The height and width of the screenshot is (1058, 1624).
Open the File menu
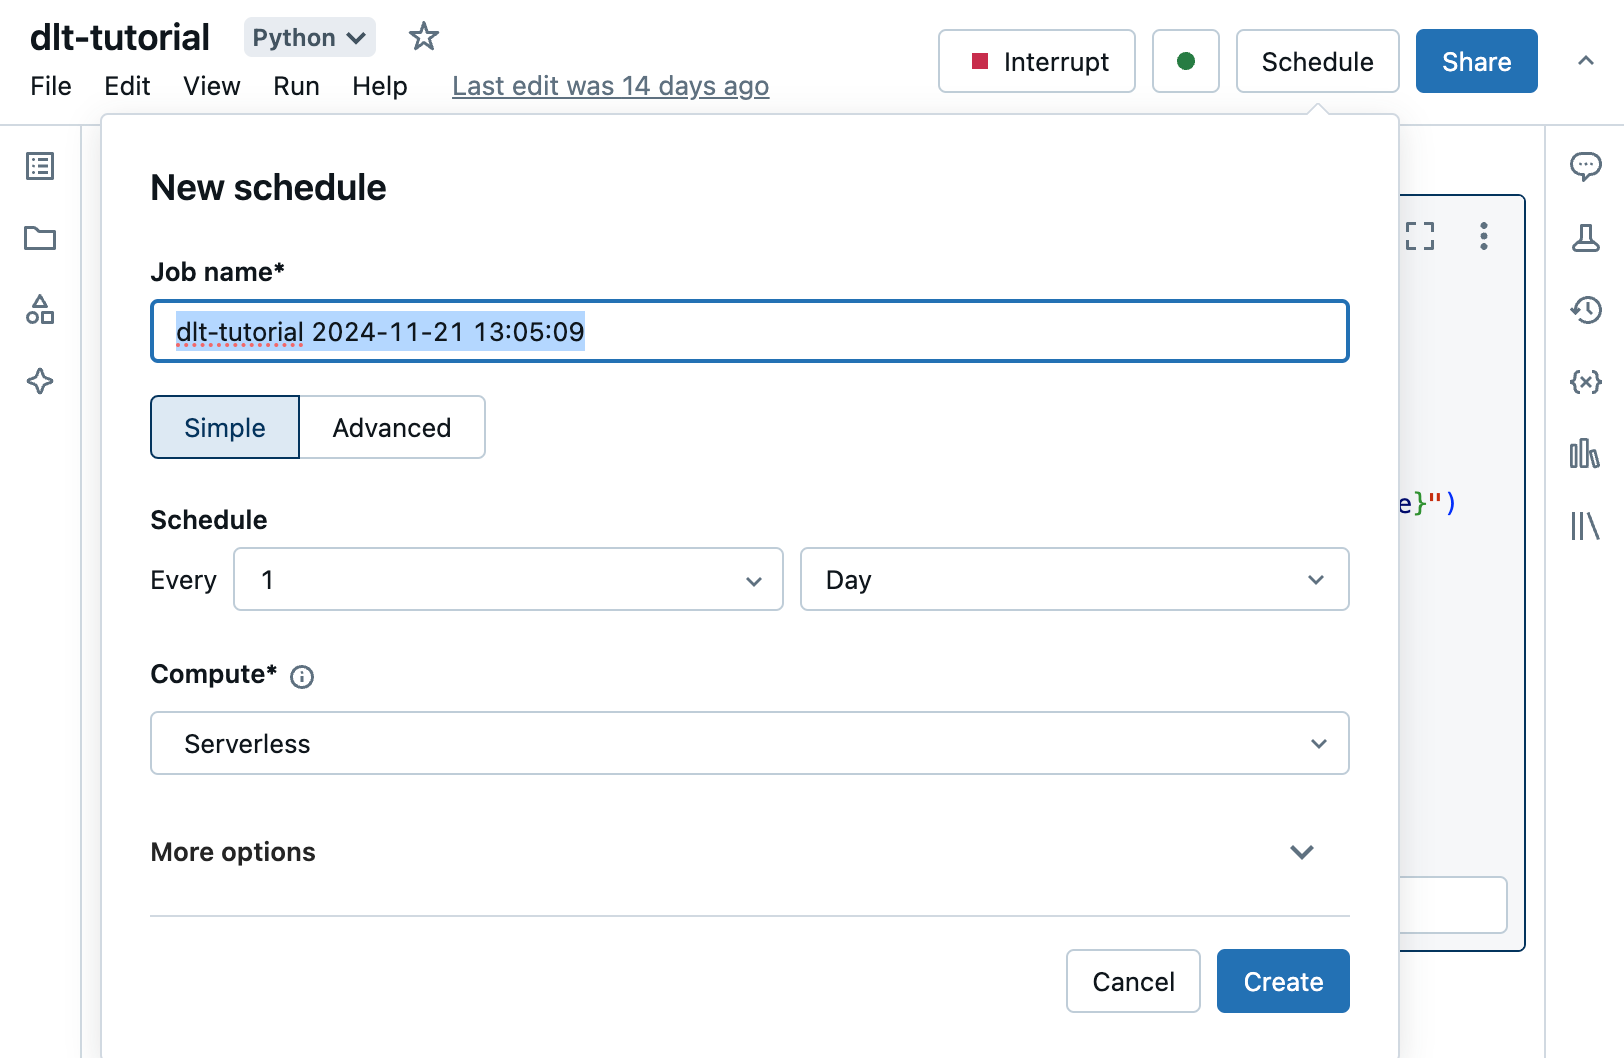pyautogui.click(x=51, y=87)
